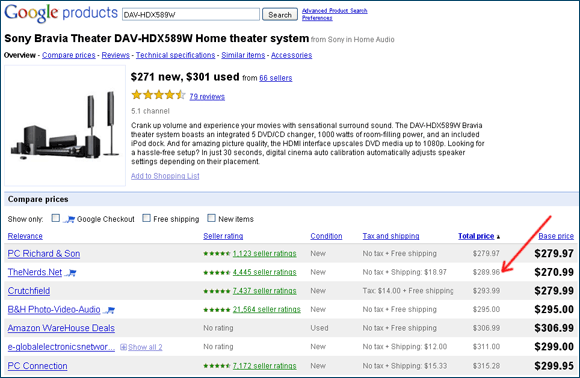580x378 pixels.
Task: Click Tax: $14.00 + Free shipping text
Action: pyautogui.click(x=408, y=291)
